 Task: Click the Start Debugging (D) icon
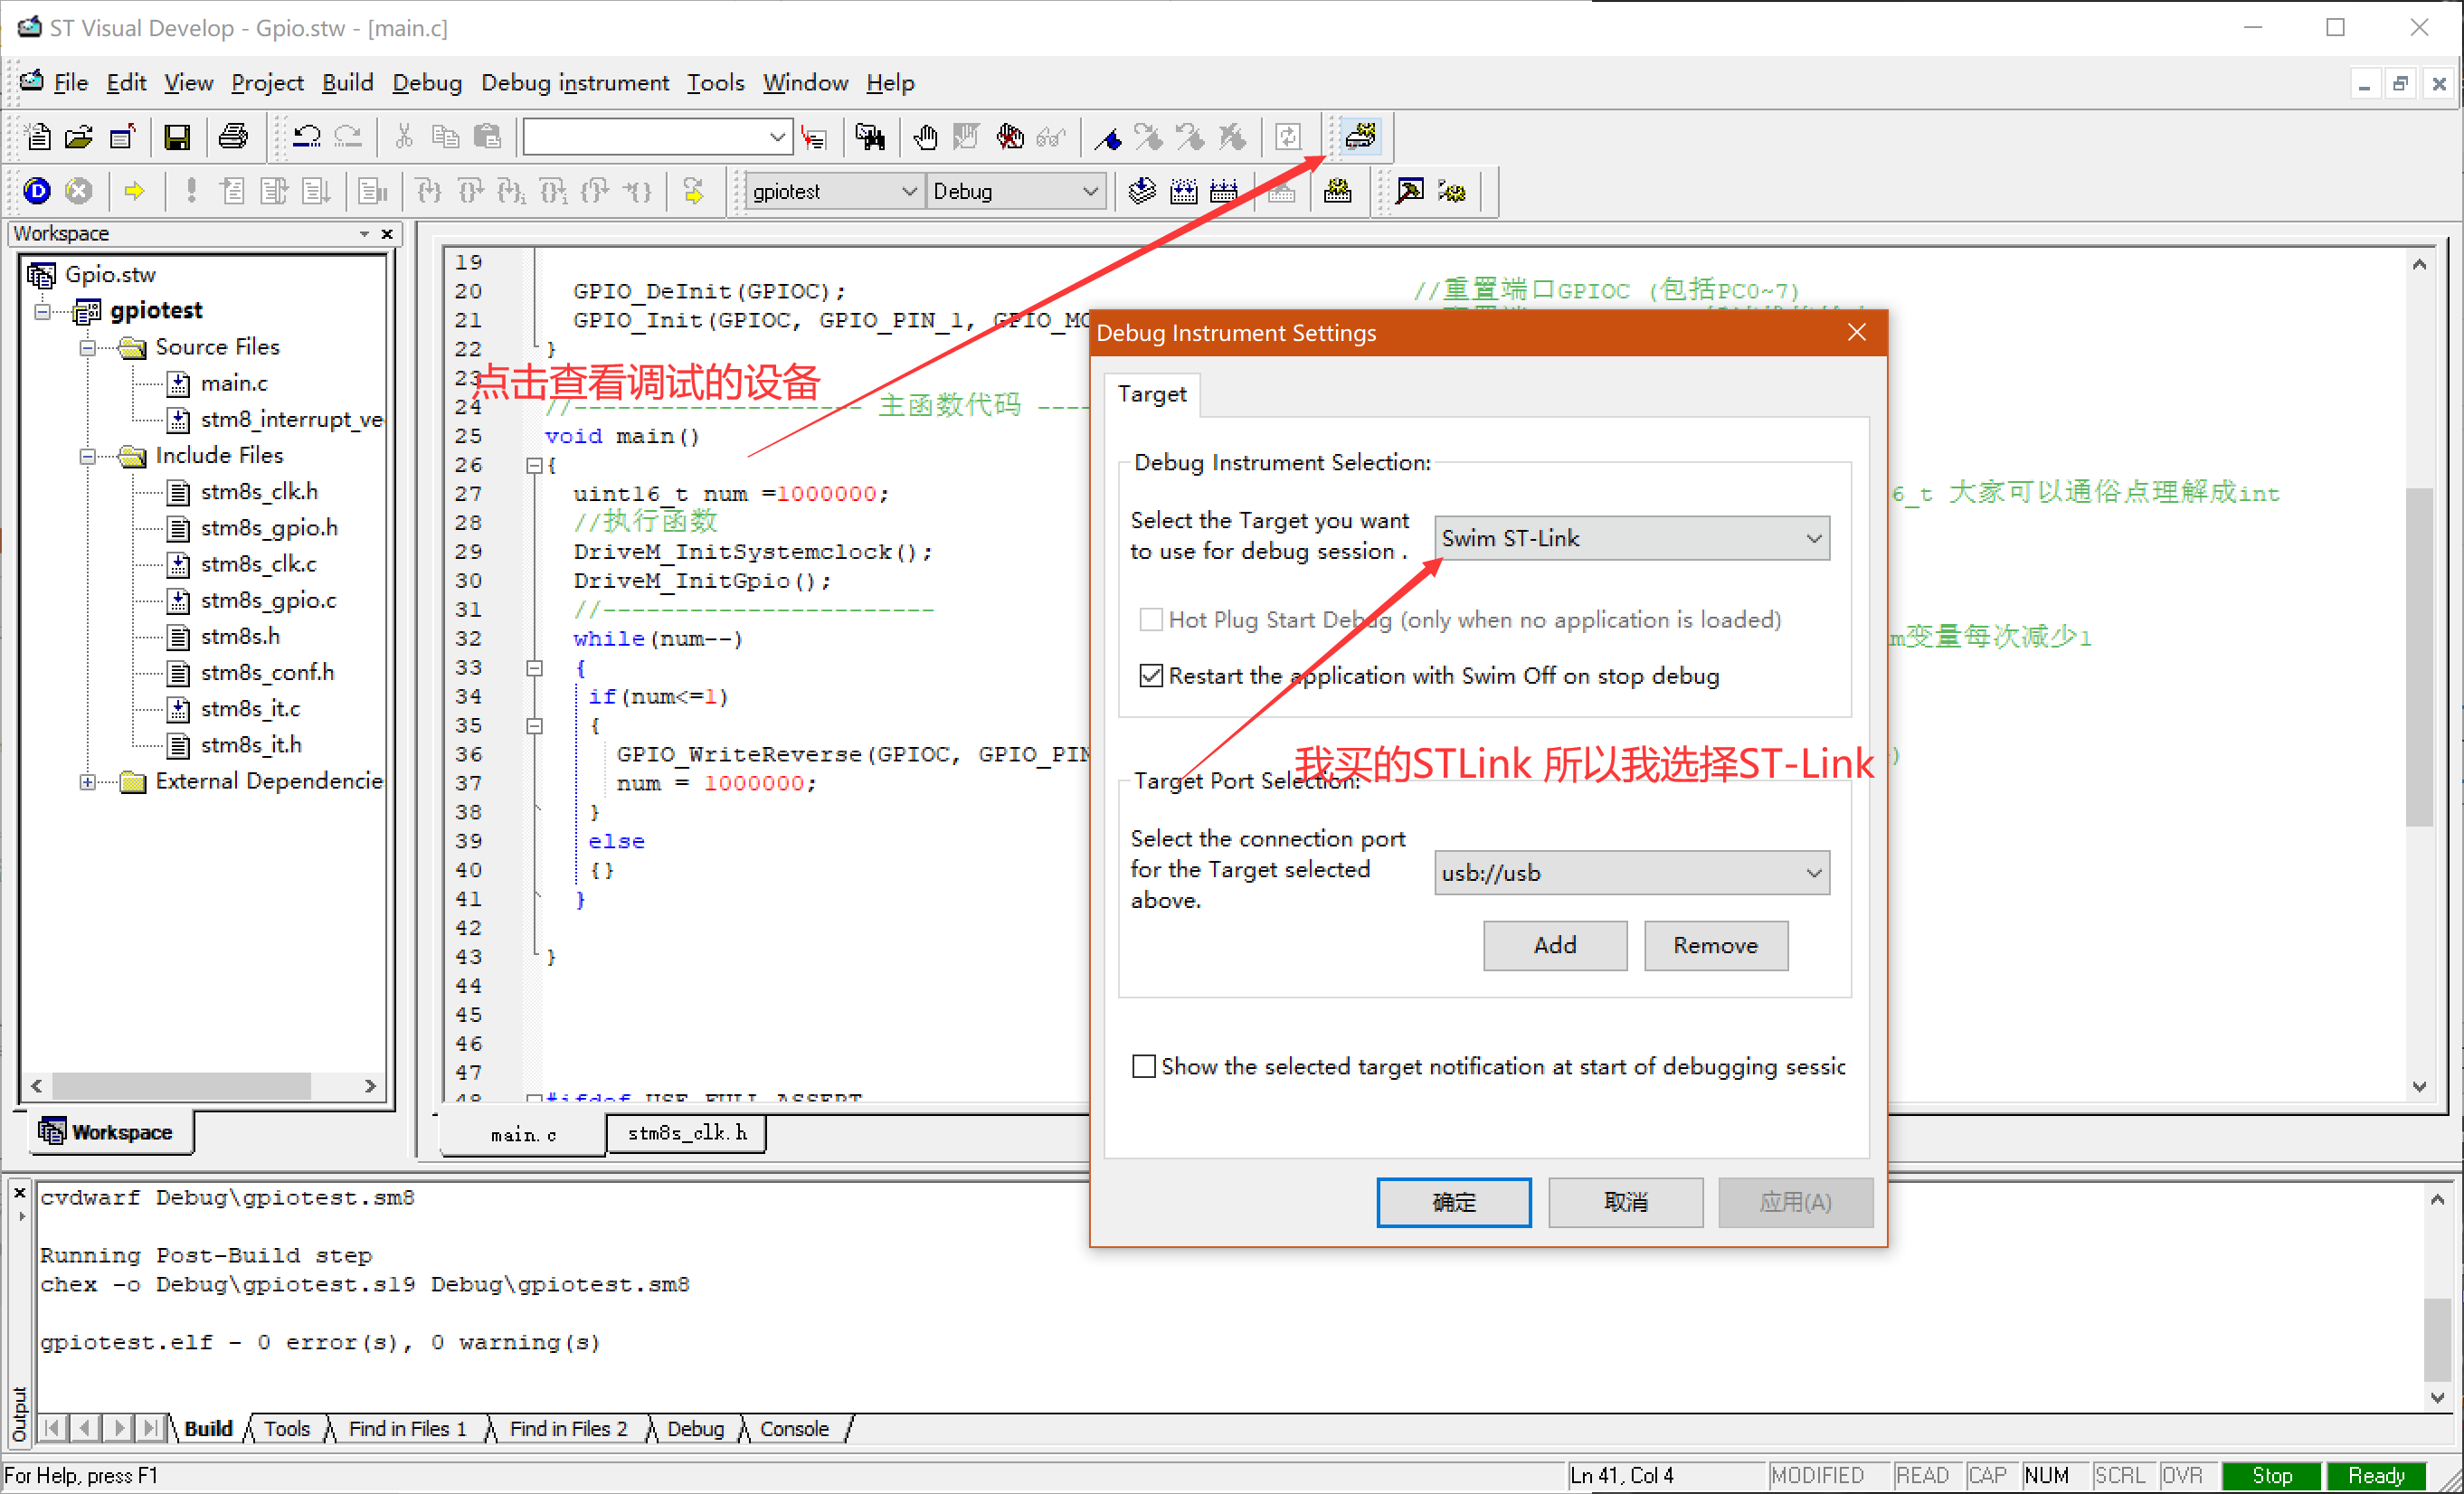[37, 190]
